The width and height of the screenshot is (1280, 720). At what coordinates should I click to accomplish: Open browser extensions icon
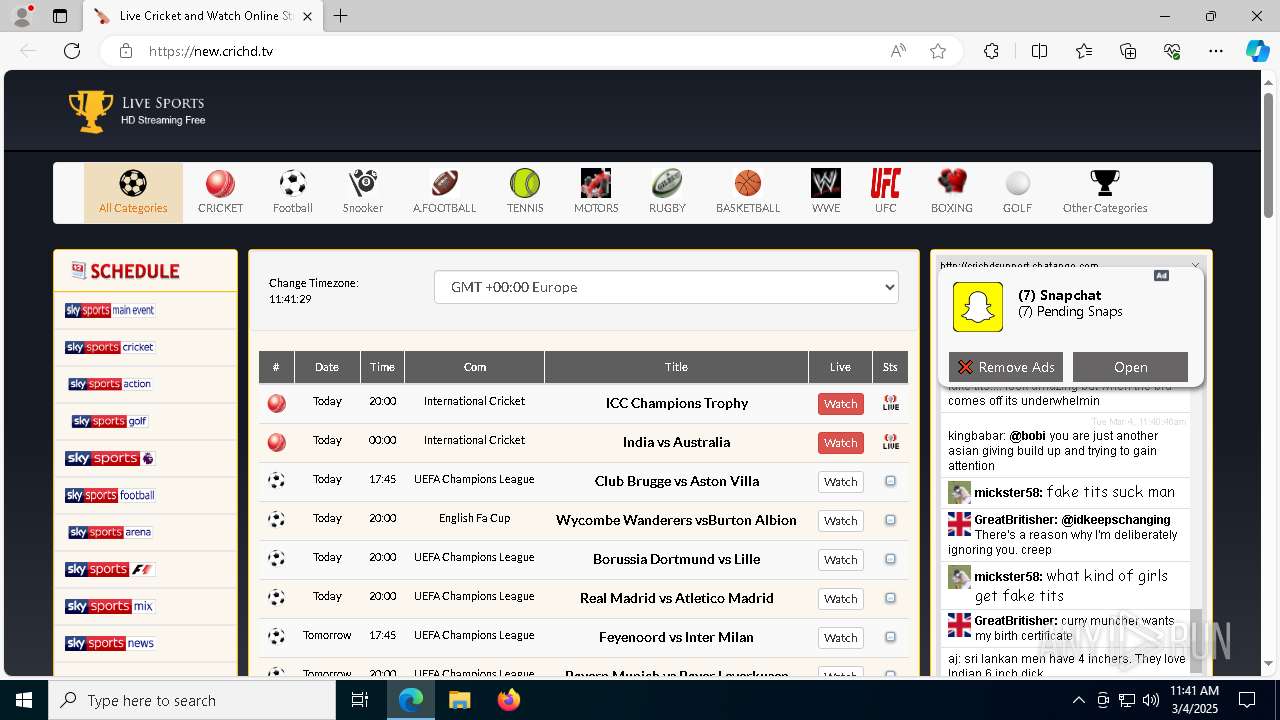(991, 51)
